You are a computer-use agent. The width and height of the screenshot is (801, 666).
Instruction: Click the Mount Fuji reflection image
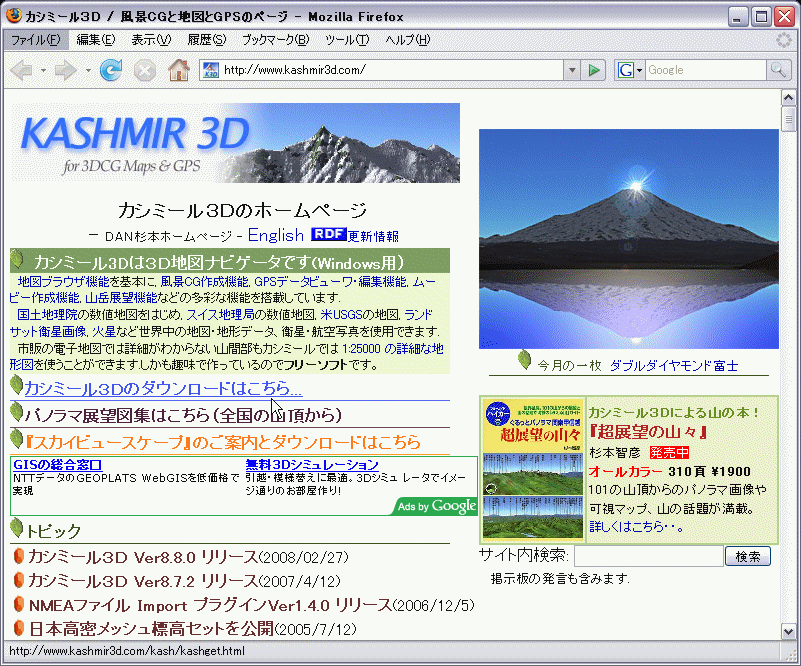pos(629,239)
